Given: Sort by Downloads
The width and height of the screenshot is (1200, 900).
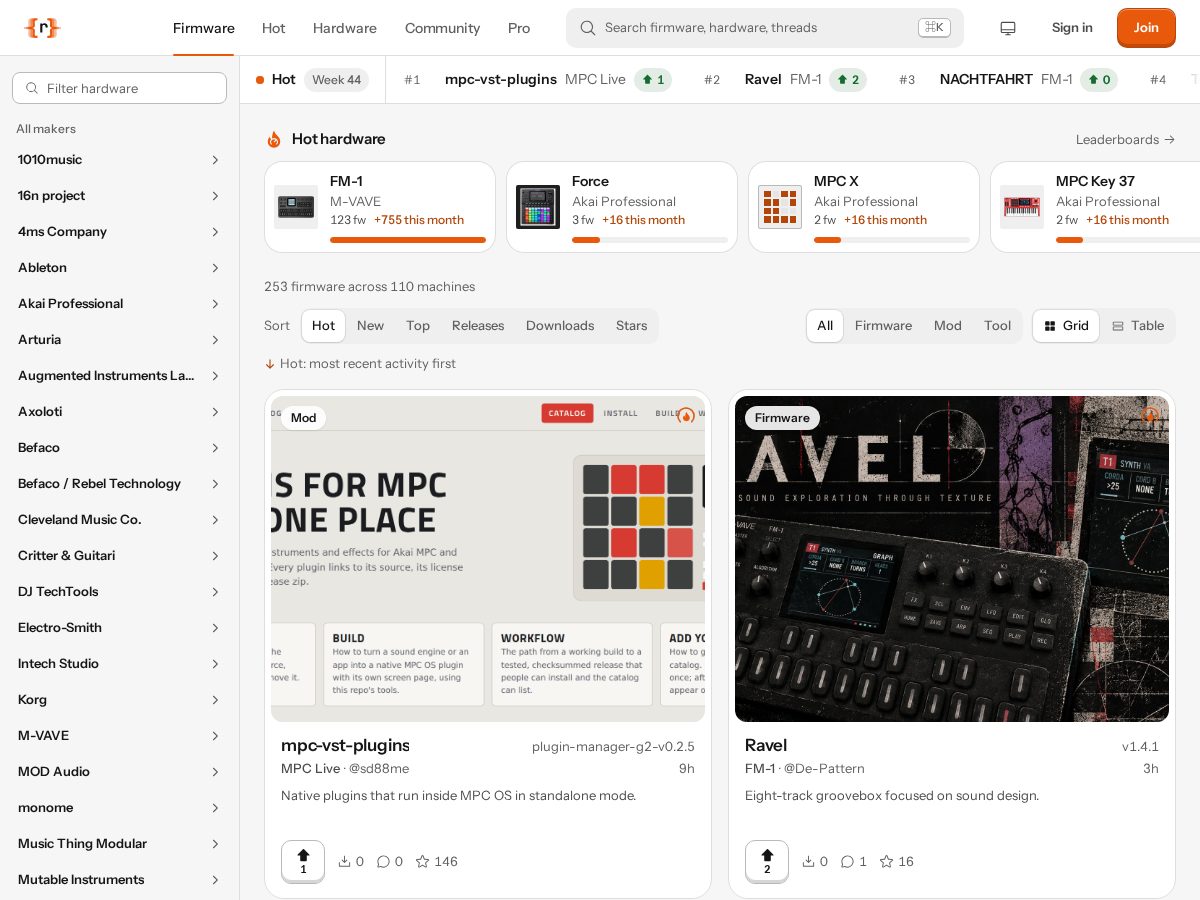Looking at the screenshot, I should (x=560, y=326).
